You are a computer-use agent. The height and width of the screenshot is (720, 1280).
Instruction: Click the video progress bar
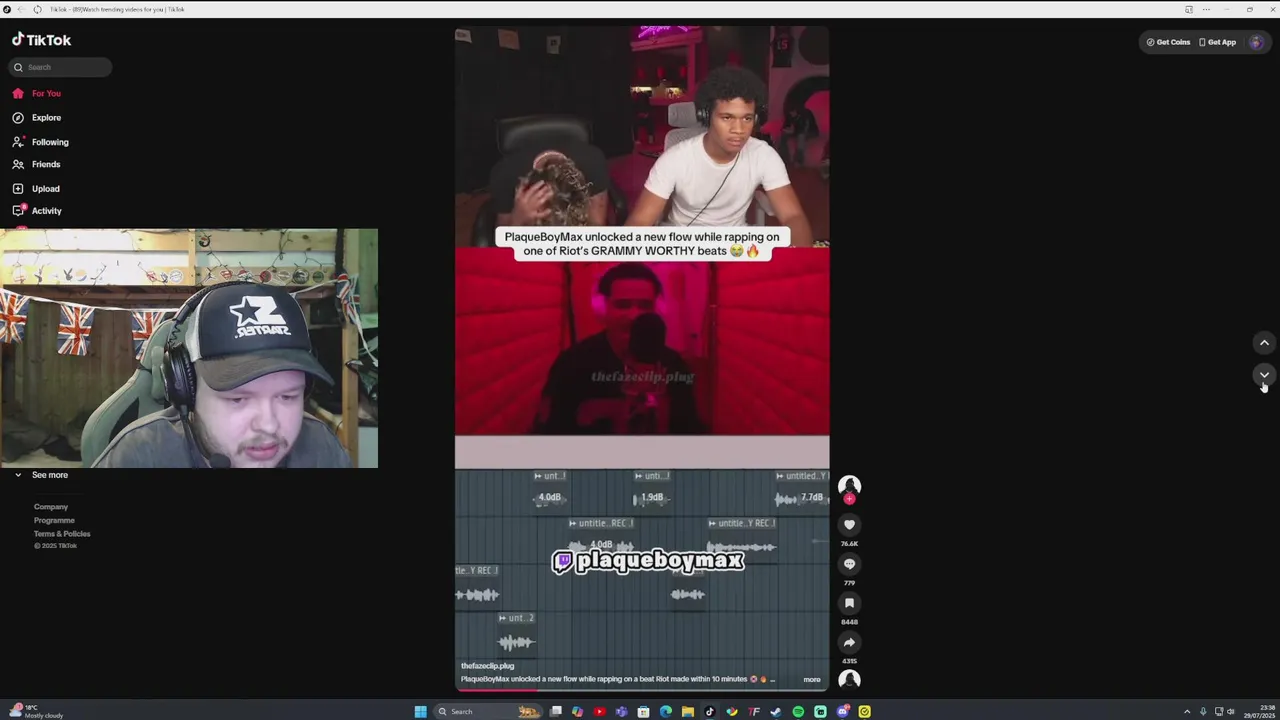click(642, 689)
